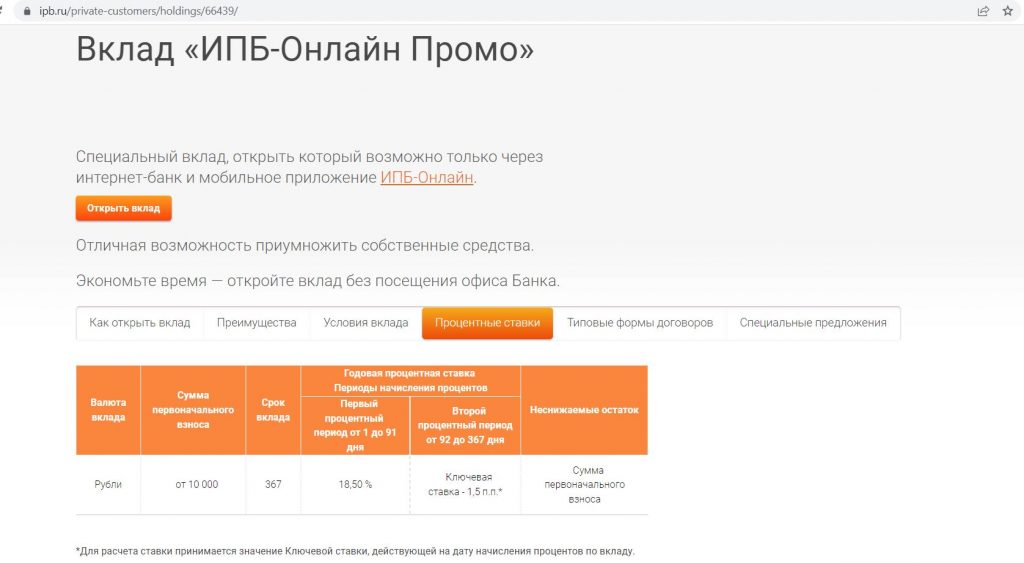Click the Валюта вклада column header
The height and width of the screenshot is (563, 1024).
click(x=108, y=410)
